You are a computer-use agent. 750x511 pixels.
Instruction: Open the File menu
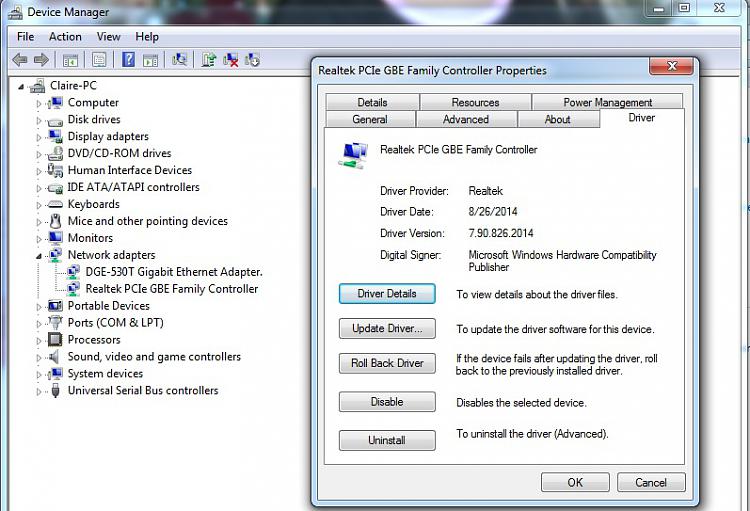pos(25,37)
